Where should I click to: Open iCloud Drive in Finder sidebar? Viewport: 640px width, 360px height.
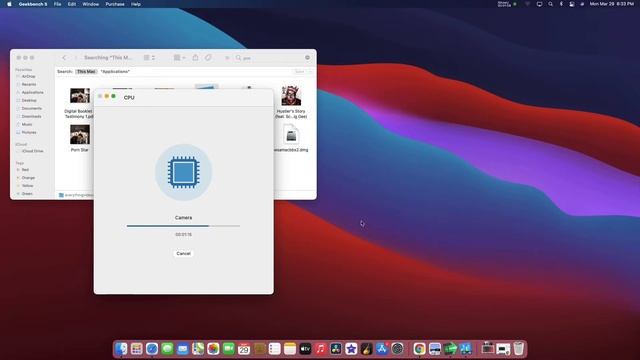click(x=33, y=151)
